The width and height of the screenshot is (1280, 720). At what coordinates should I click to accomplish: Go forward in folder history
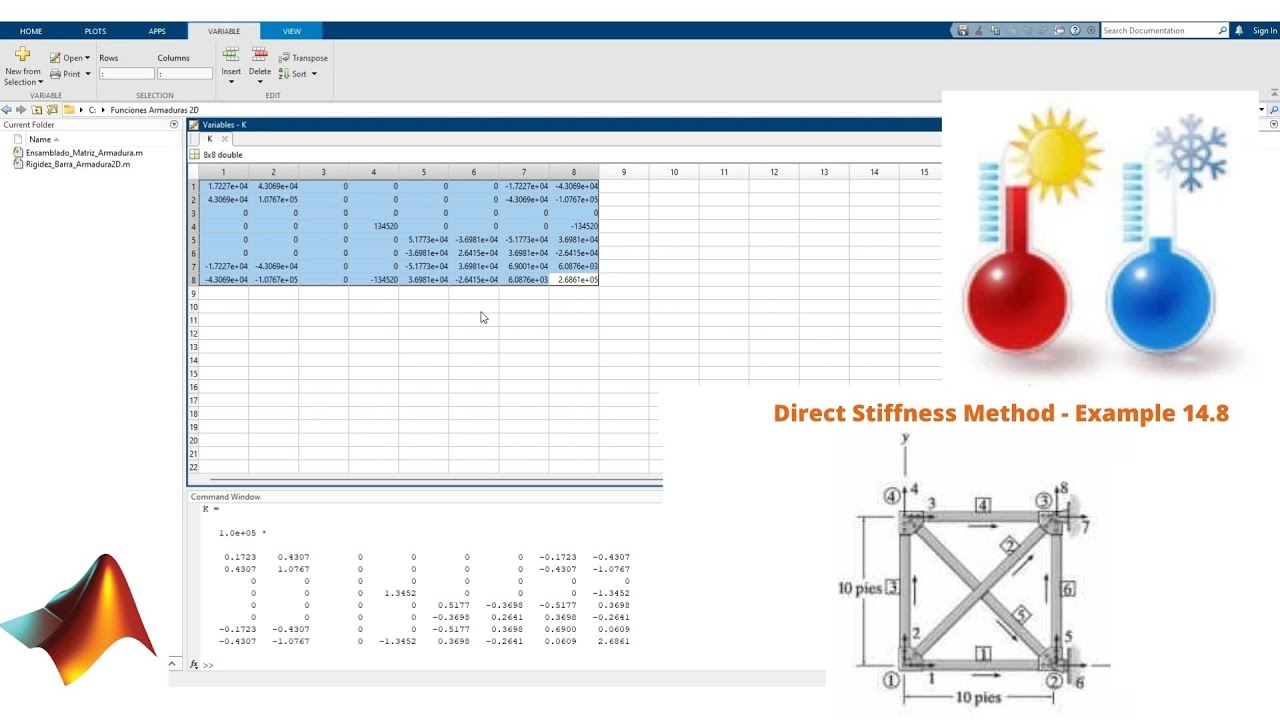[20, 110]
